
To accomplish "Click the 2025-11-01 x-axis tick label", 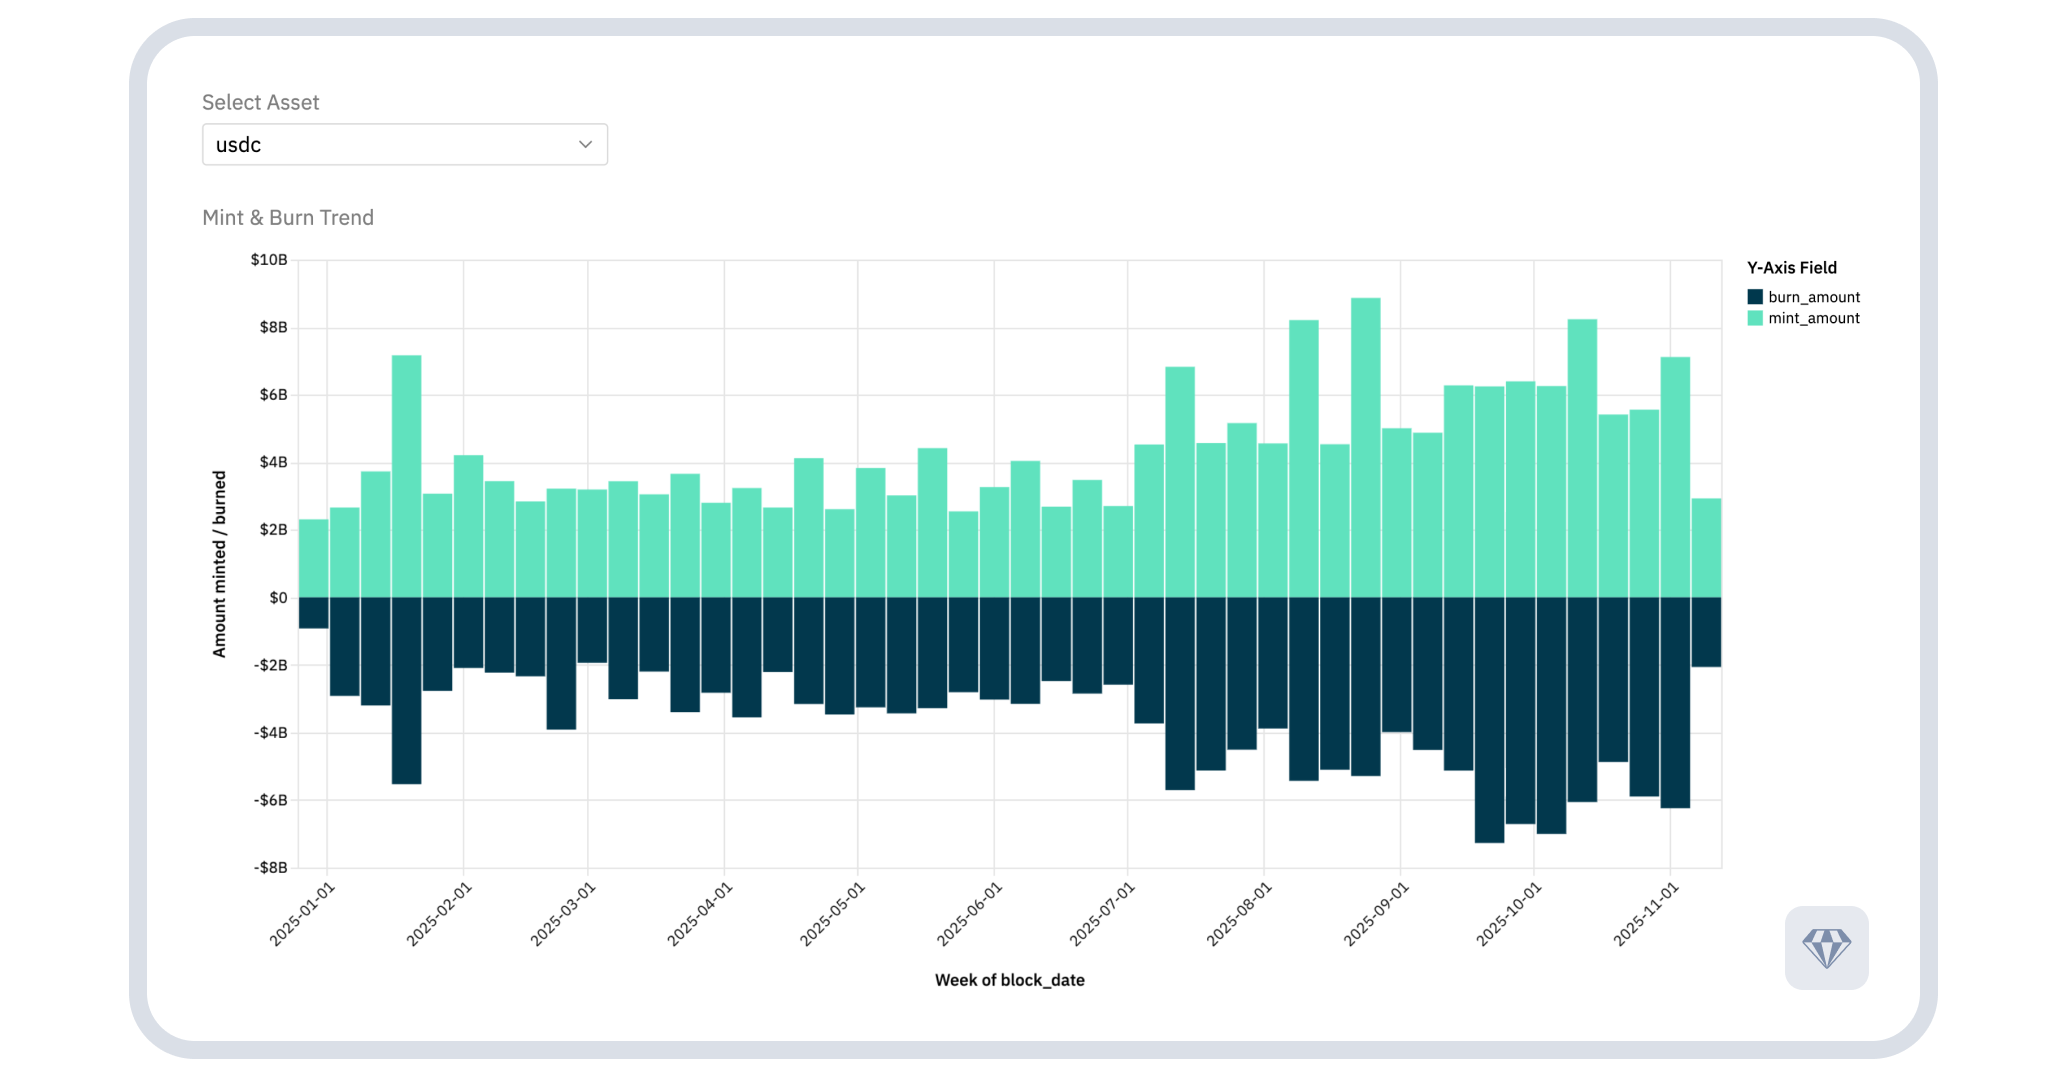I will (1646, 914).
